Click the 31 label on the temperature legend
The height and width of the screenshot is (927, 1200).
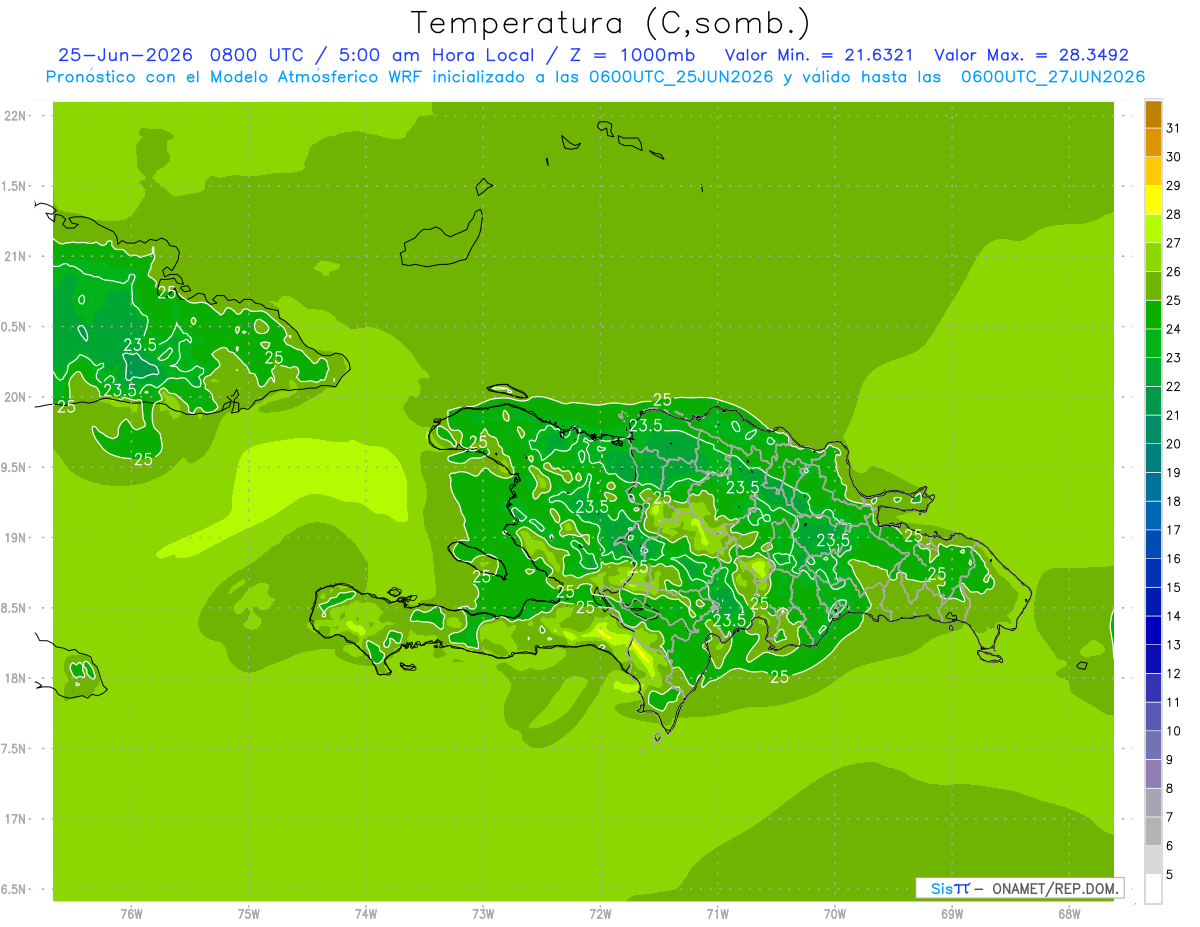tap(1173, 128)
